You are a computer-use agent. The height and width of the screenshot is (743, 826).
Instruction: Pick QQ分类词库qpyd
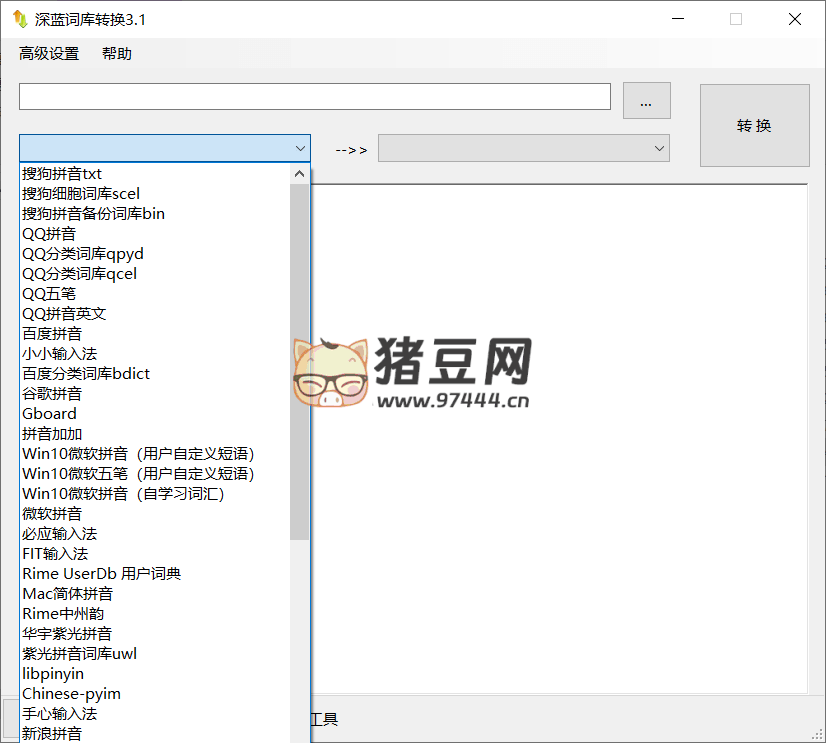(155, 254)
